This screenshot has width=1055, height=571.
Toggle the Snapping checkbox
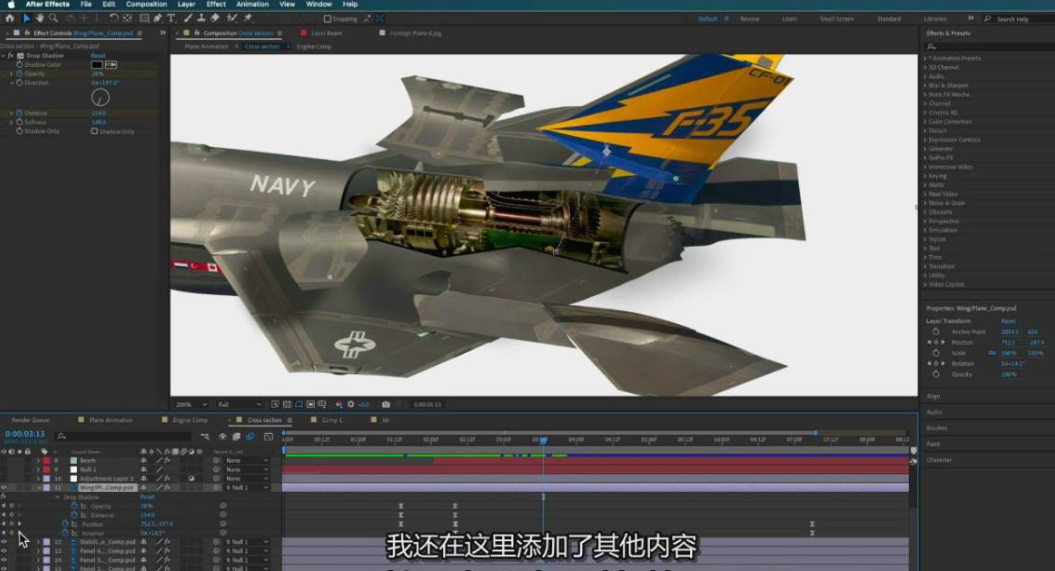pos(327,18)
